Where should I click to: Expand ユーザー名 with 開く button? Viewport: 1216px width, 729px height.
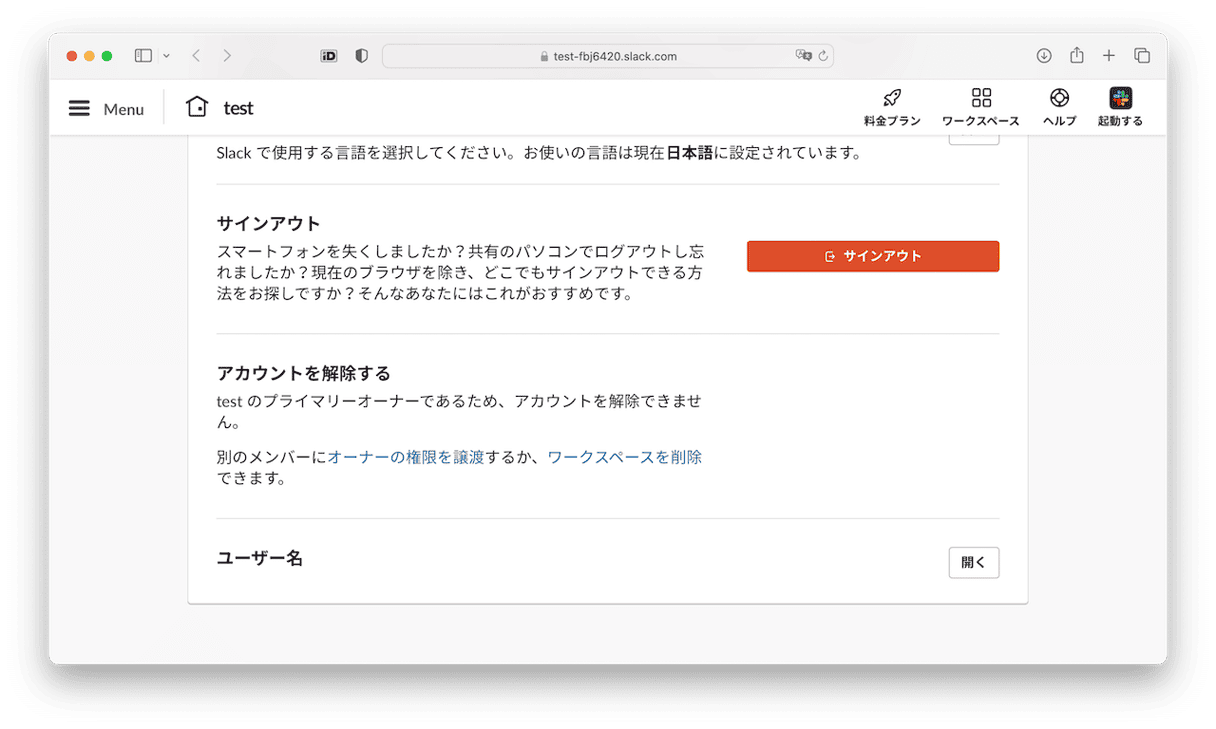pyautogui.click(x=974, y=562)
